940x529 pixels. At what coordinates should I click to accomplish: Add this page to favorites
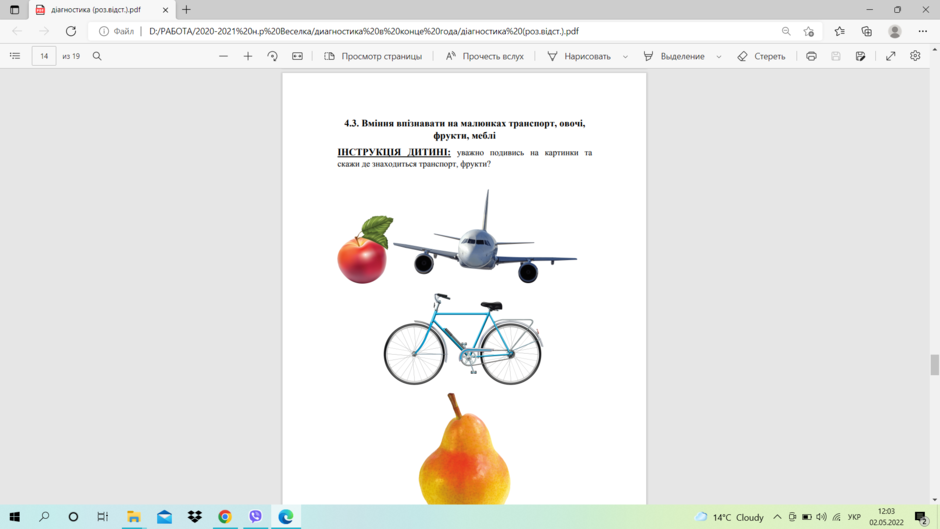(809, 31)
